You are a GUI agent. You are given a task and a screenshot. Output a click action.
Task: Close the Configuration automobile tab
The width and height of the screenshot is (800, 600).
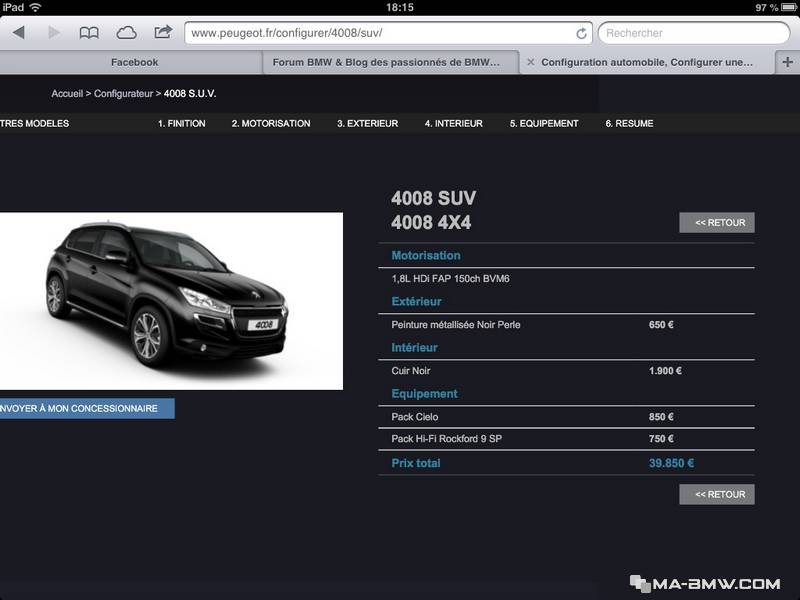pos(531,62)
